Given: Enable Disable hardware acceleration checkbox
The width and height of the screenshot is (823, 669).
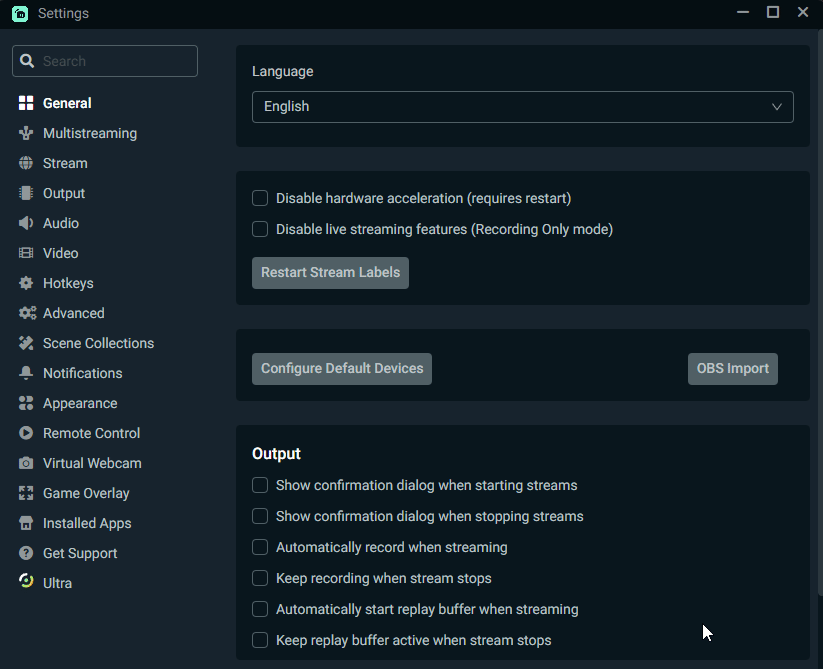Looking at the screenshot, I should [x=260, y=198].
